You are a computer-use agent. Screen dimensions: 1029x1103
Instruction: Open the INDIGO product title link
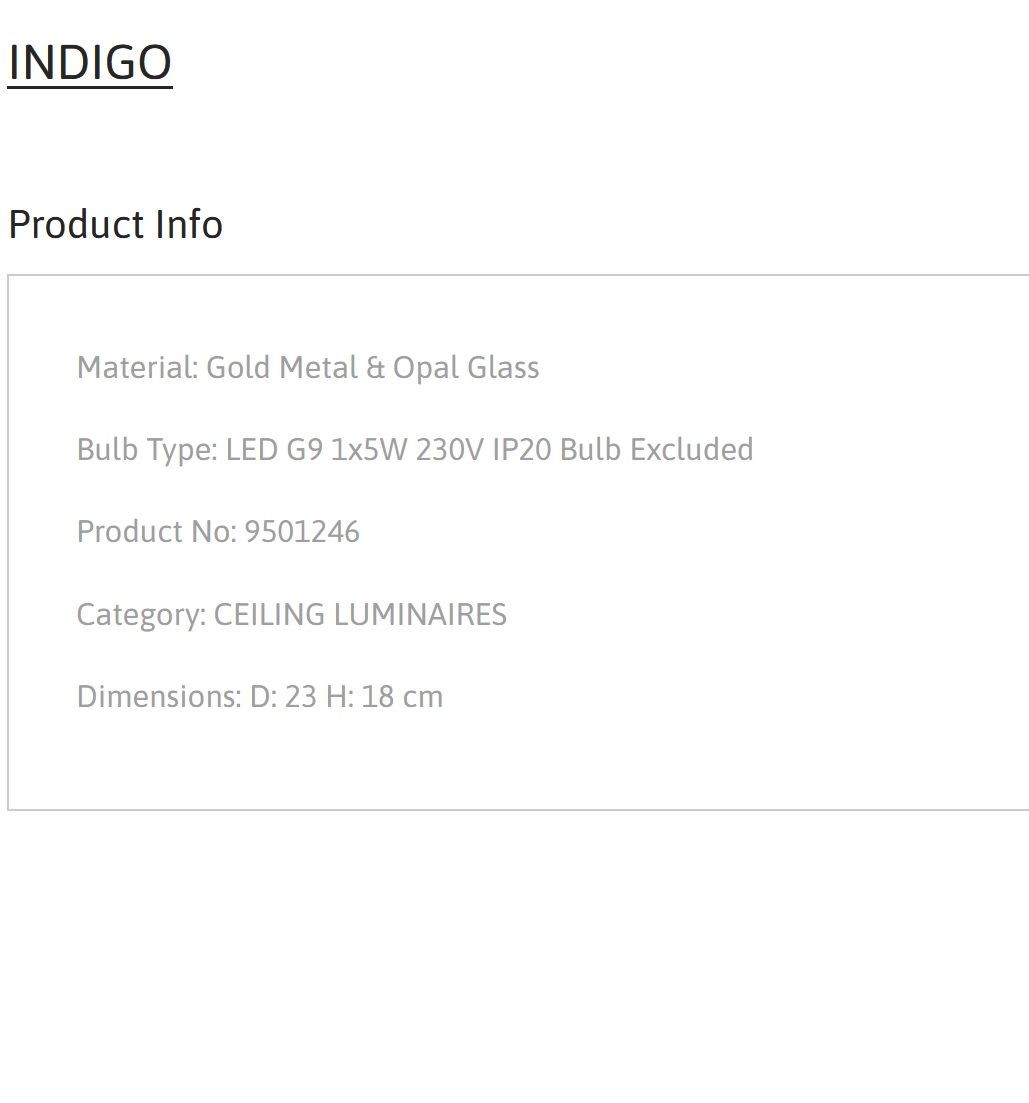(89, 63)
